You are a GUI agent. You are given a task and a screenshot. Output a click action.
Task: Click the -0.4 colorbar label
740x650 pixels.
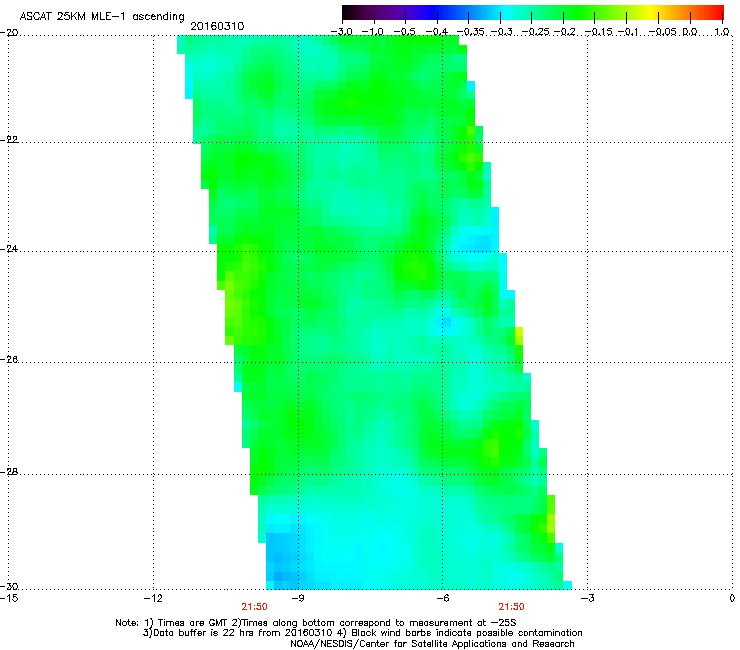437,32
